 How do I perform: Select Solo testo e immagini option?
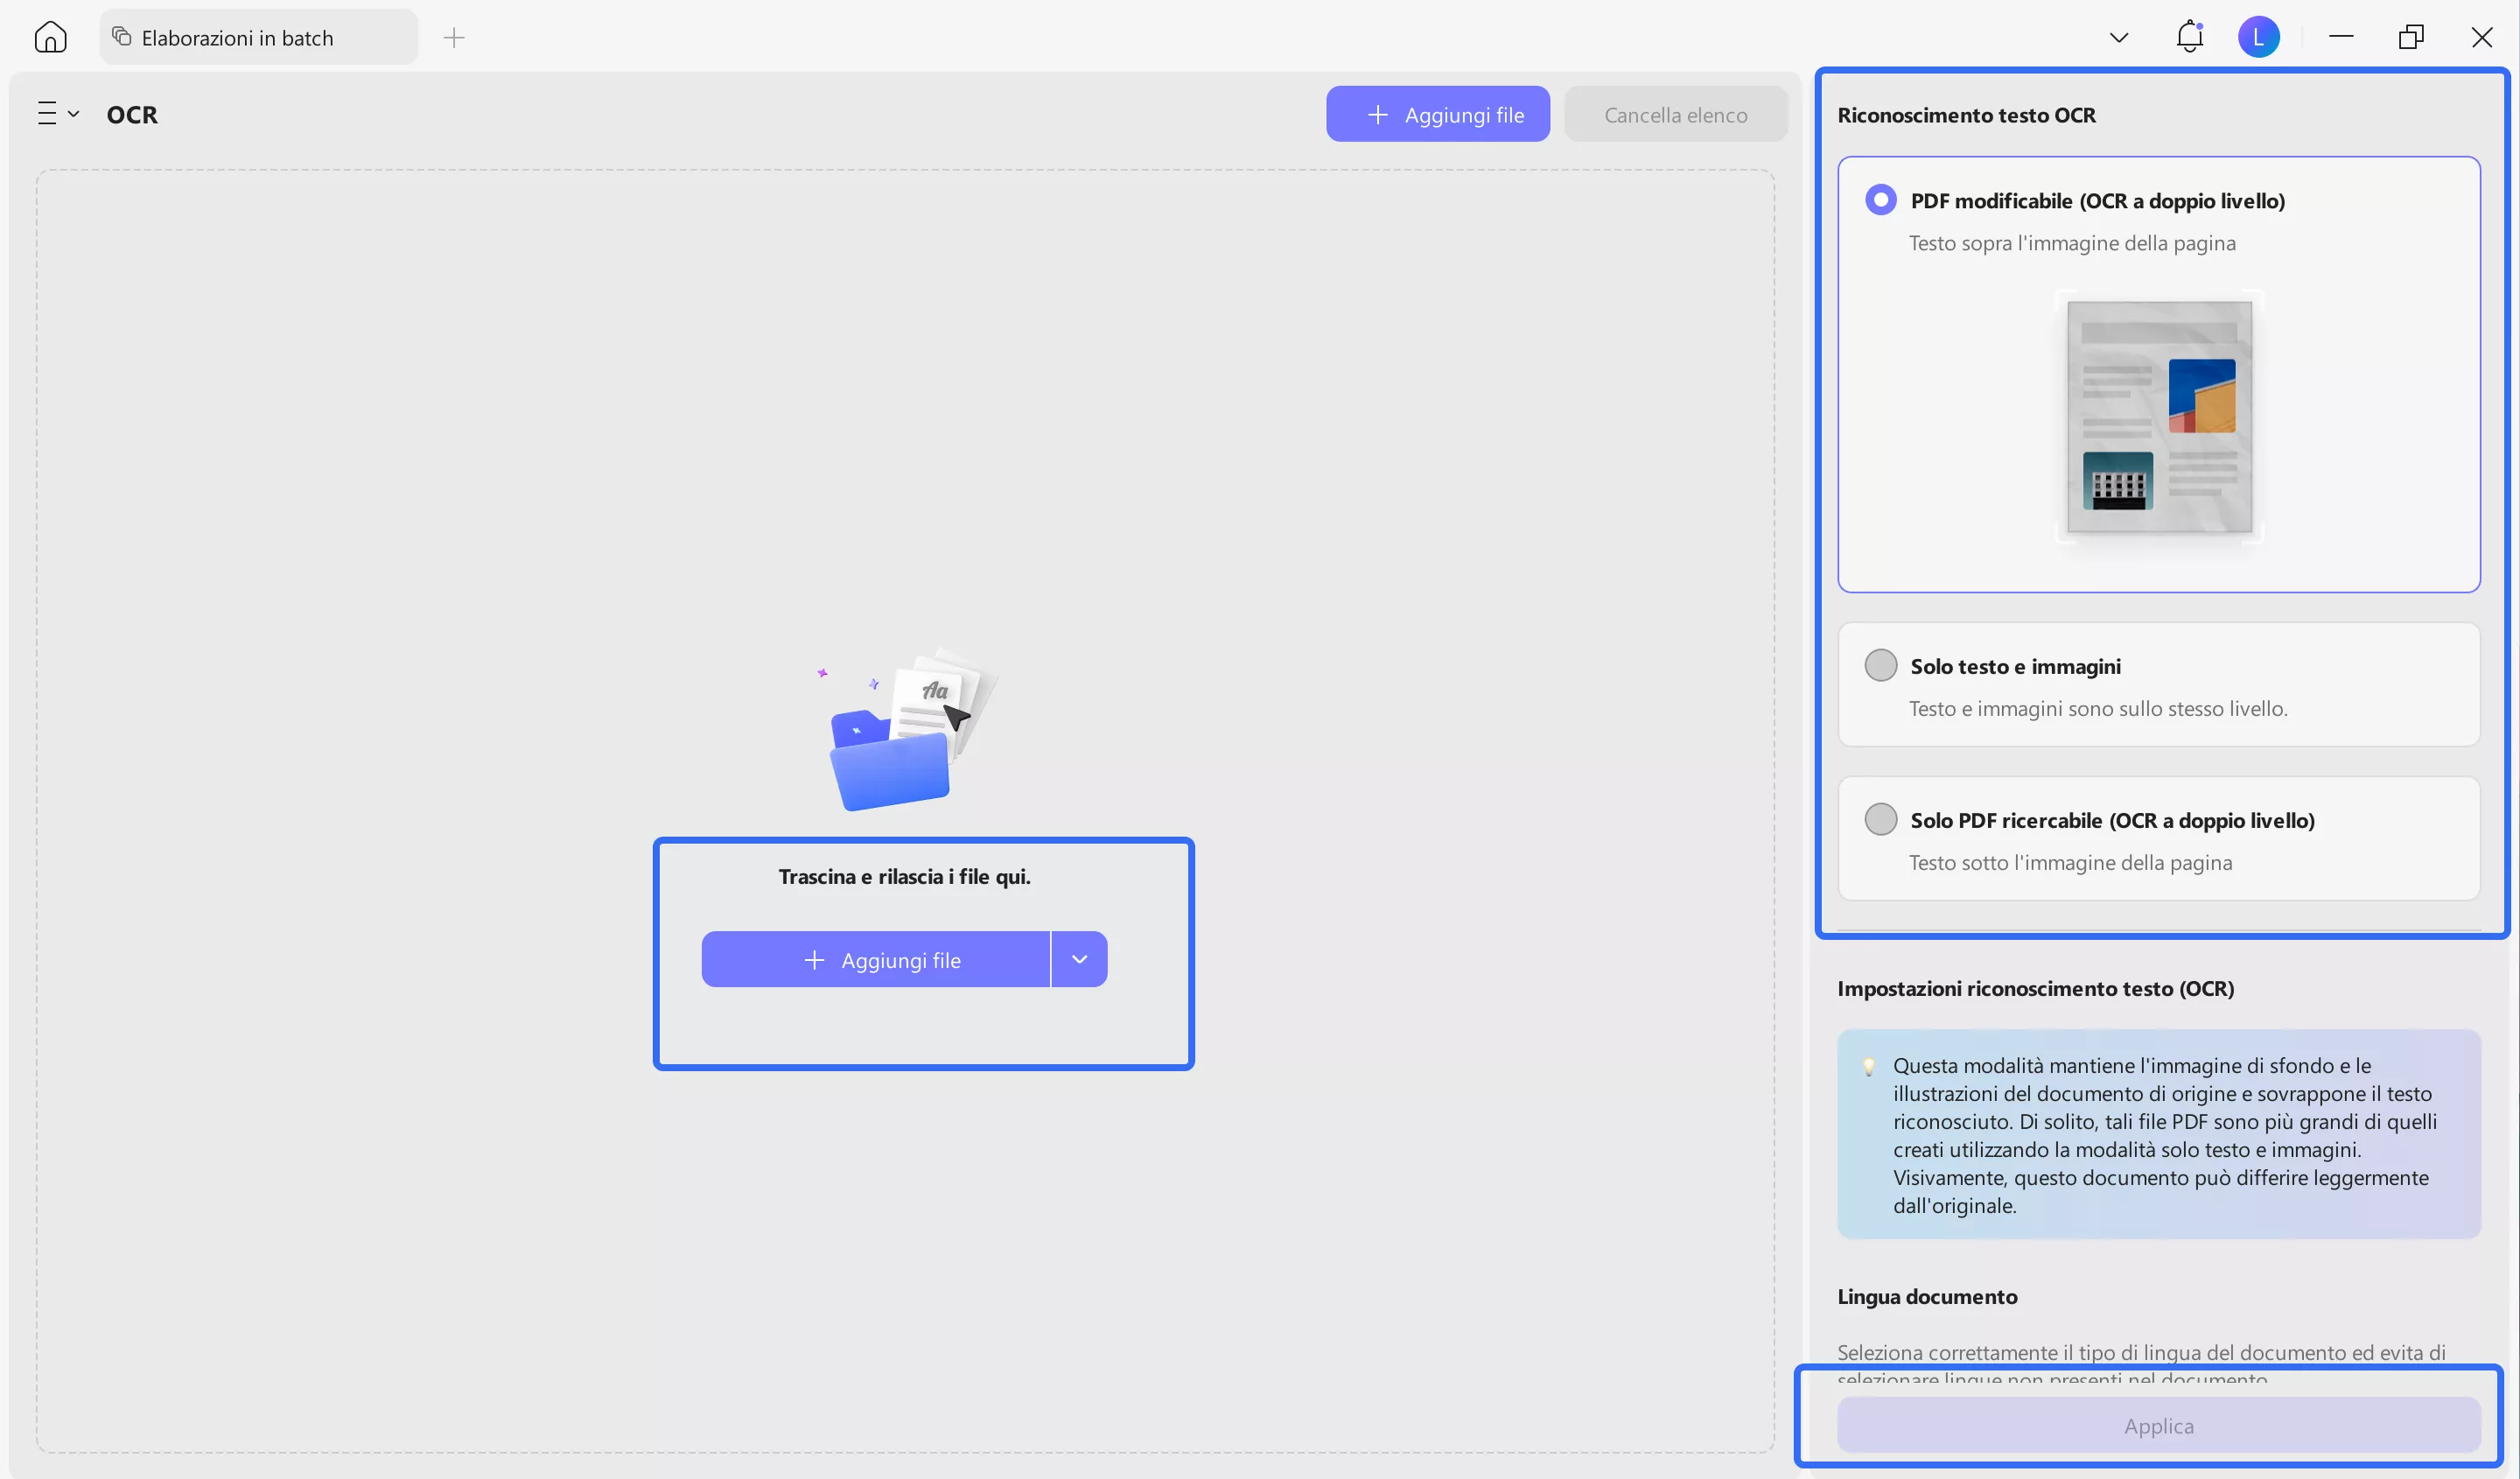pyautogui.click(x=1880, y=665)
